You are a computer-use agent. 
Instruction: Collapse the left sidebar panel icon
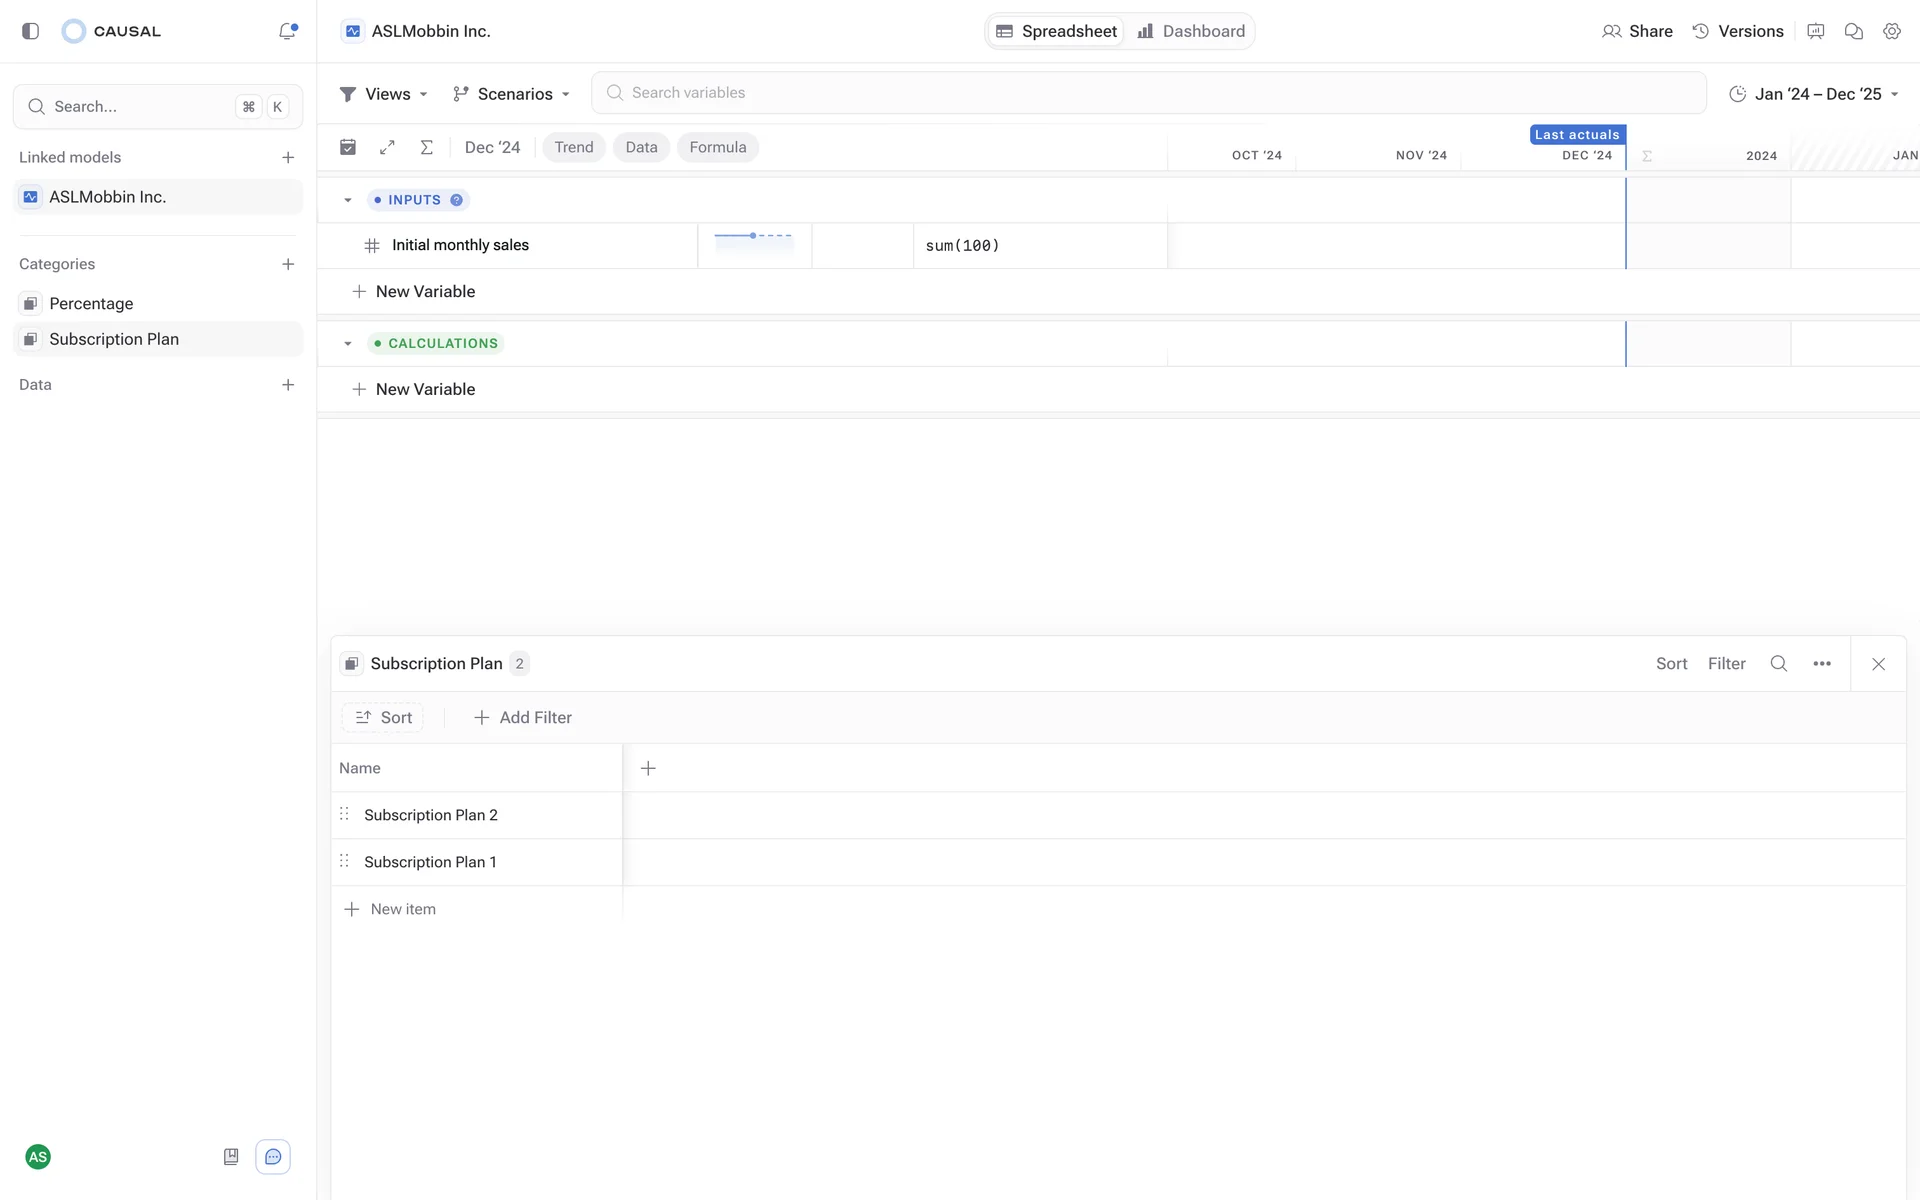30,31
